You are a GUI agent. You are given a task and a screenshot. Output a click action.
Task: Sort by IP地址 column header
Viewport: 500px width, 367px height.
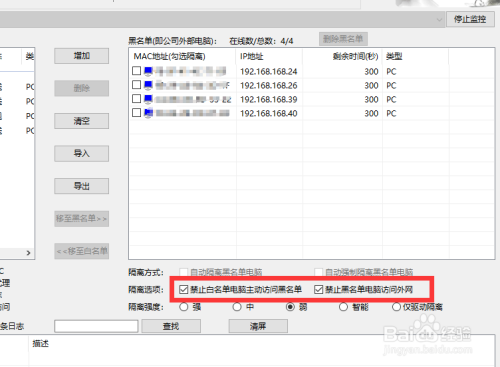pos(269,56)
